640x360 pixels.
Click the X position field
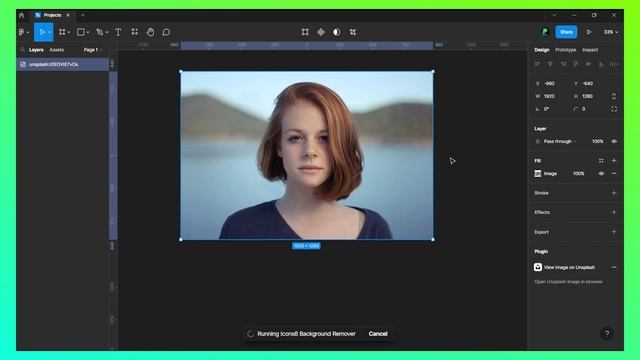(x=549, y=83)
